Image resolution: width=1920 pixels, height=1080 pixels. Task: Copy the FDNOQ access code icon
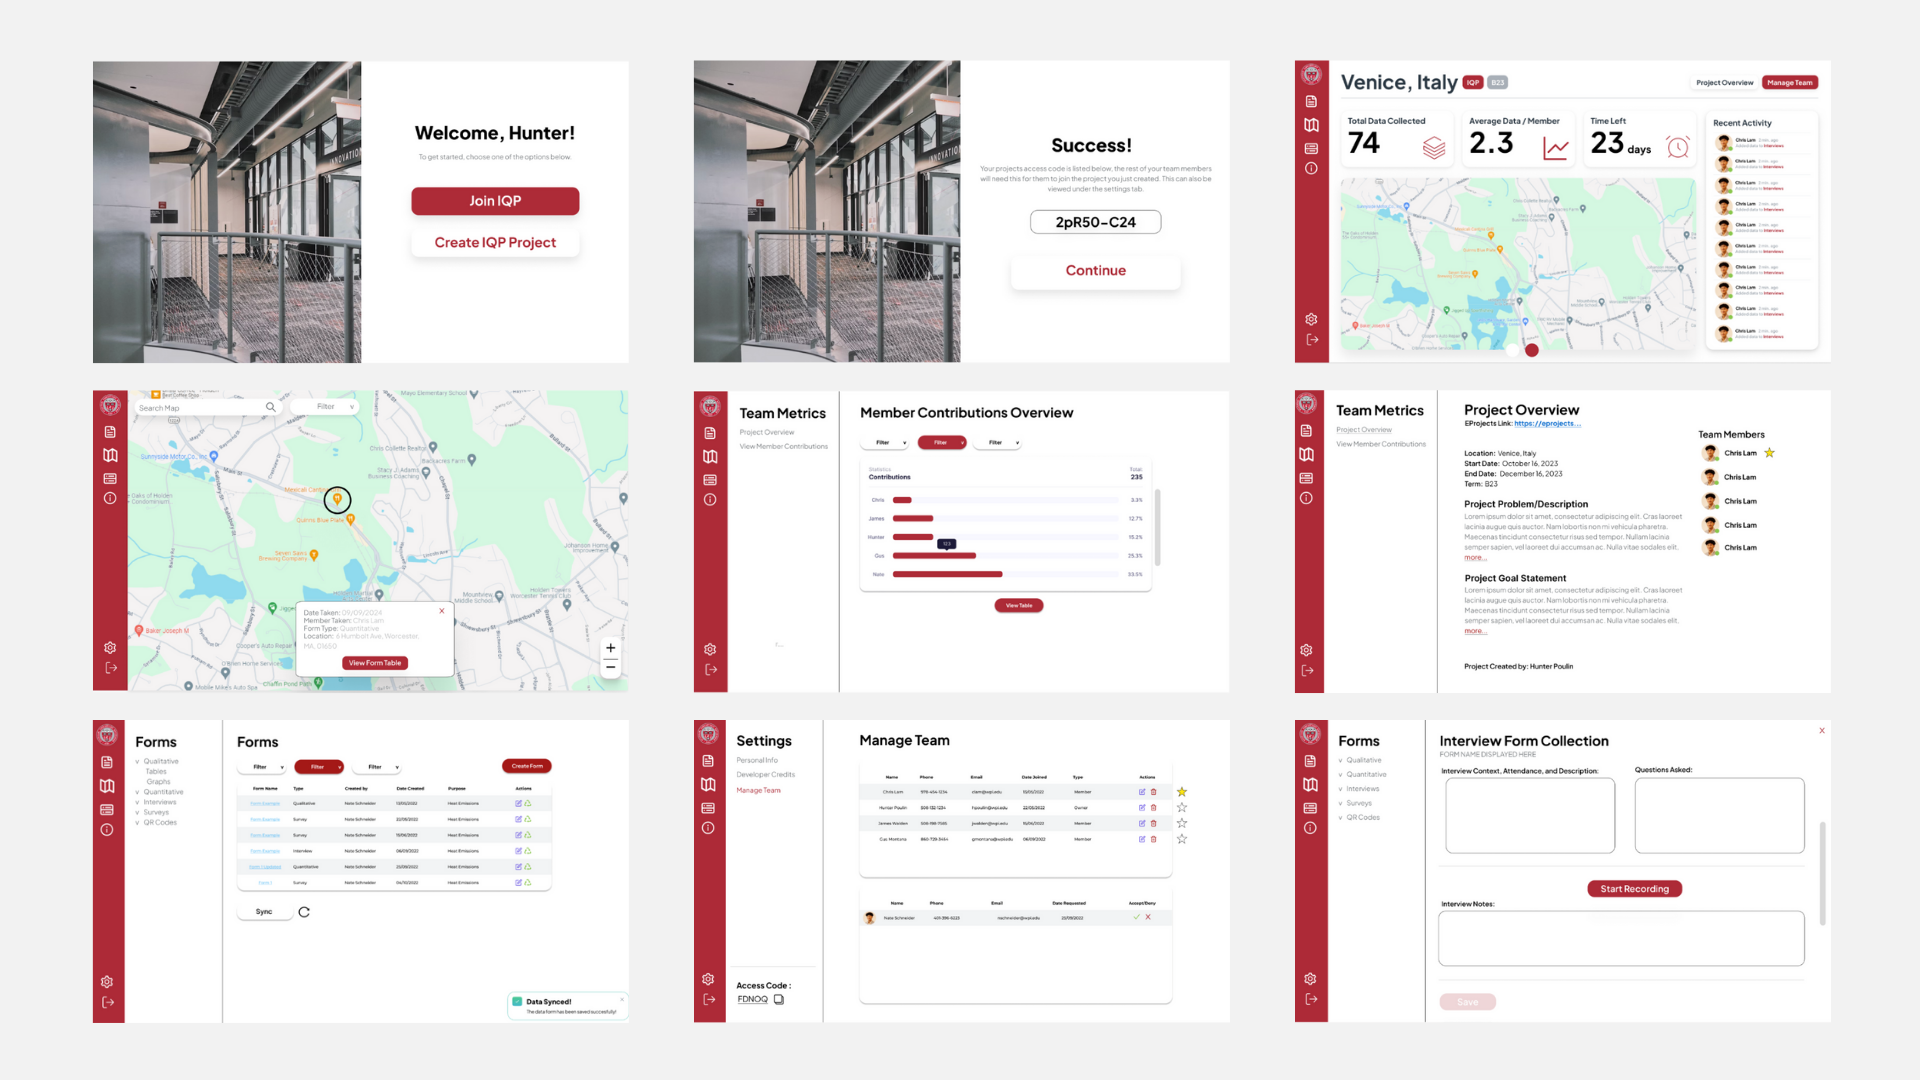tap(779, 999)
